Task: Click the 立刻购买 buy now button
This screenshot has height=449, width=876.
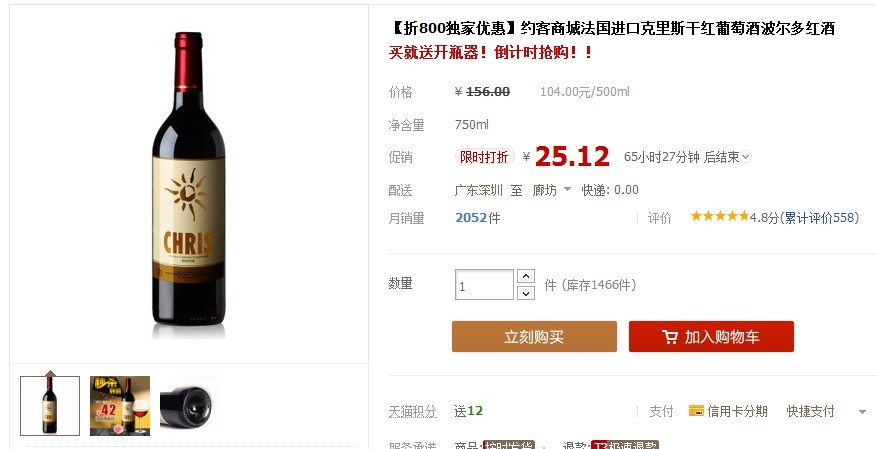Action: [x=534, y=336]
